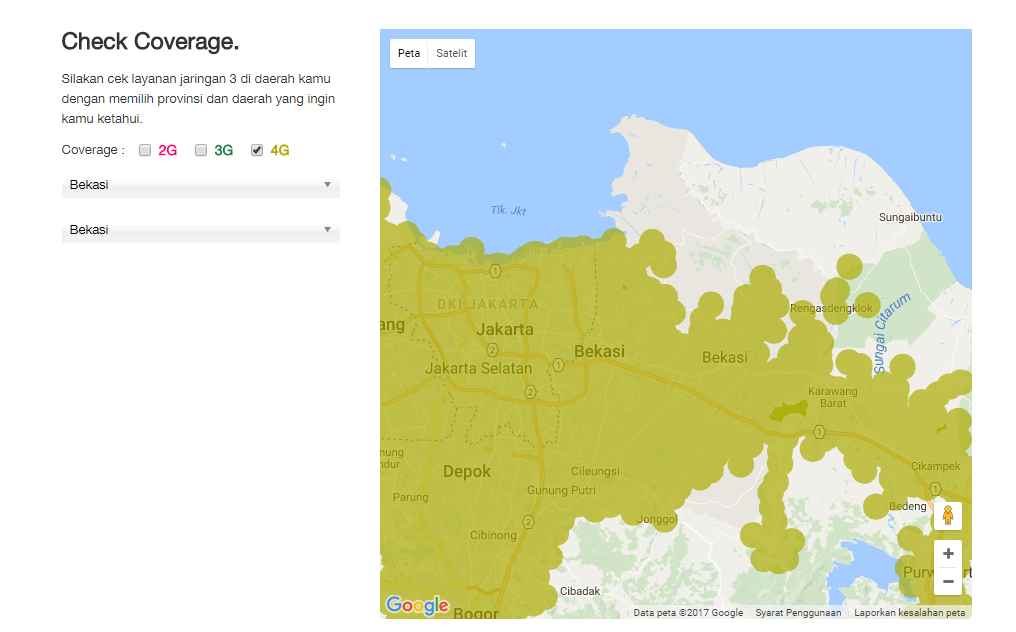
Task: Uncheck the 4G coverage checkbox
Action: 257,150
